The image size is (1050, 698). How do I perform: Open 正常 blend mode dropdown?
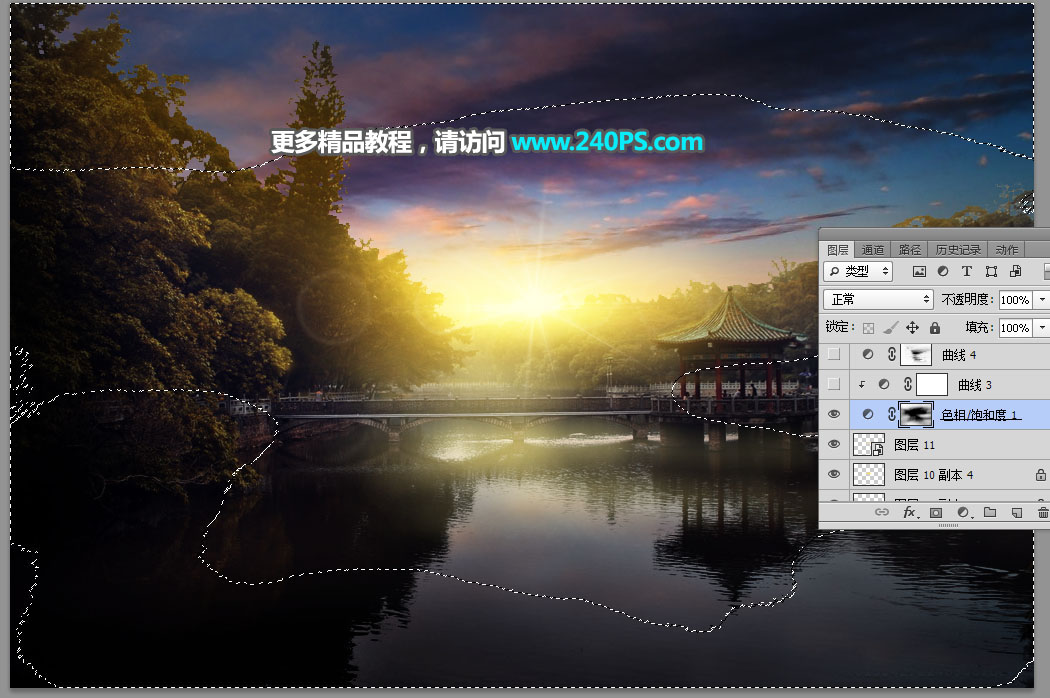pyautogui.click(x=879, y=299)
